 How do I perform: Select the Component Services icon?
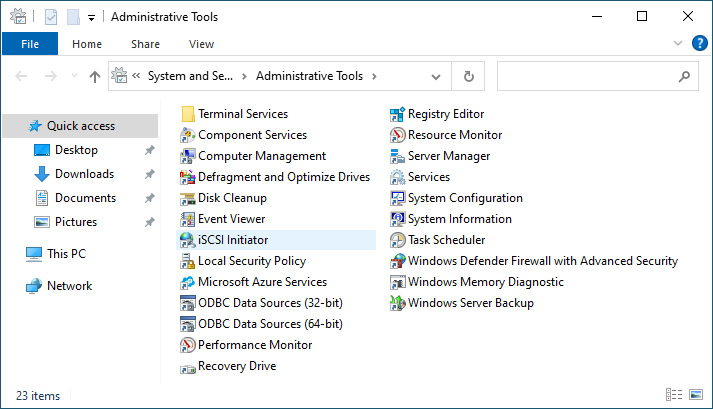pyautogui.click(x=188, y=135)
